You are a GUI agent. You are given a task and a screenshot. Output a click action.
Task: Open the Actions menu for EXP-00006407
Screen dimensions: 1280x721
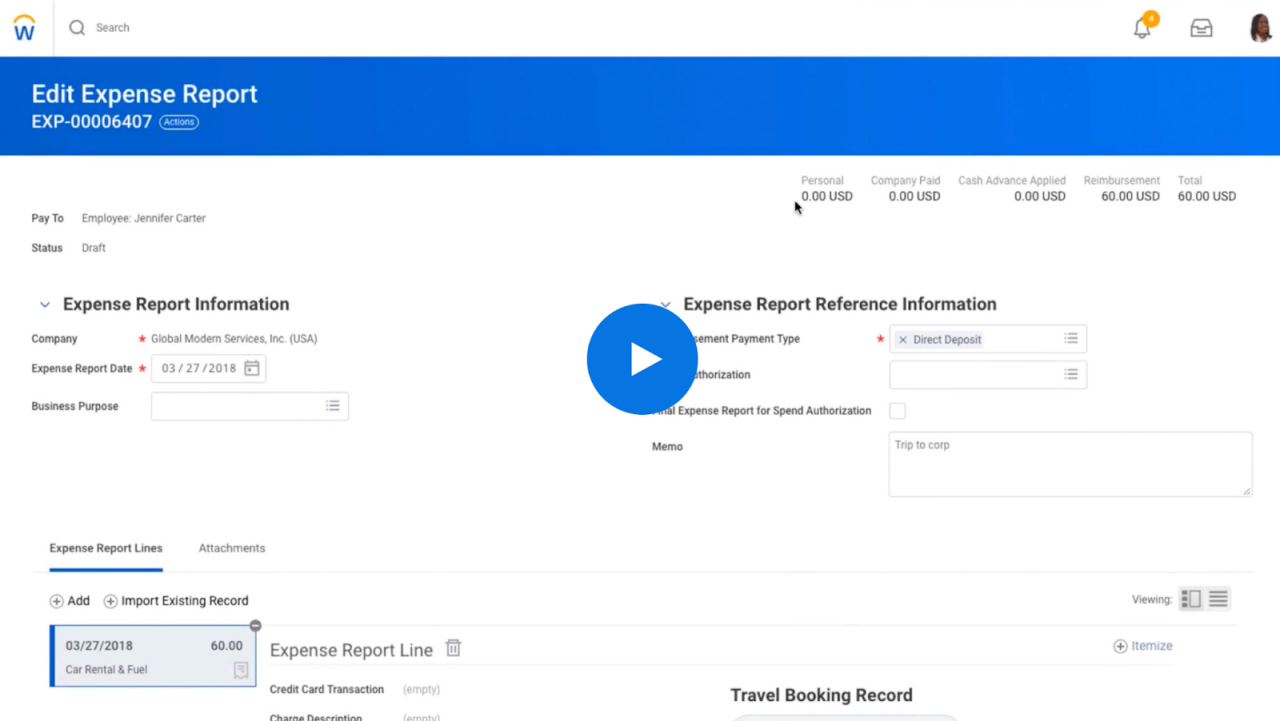click(x=179, y=122)
